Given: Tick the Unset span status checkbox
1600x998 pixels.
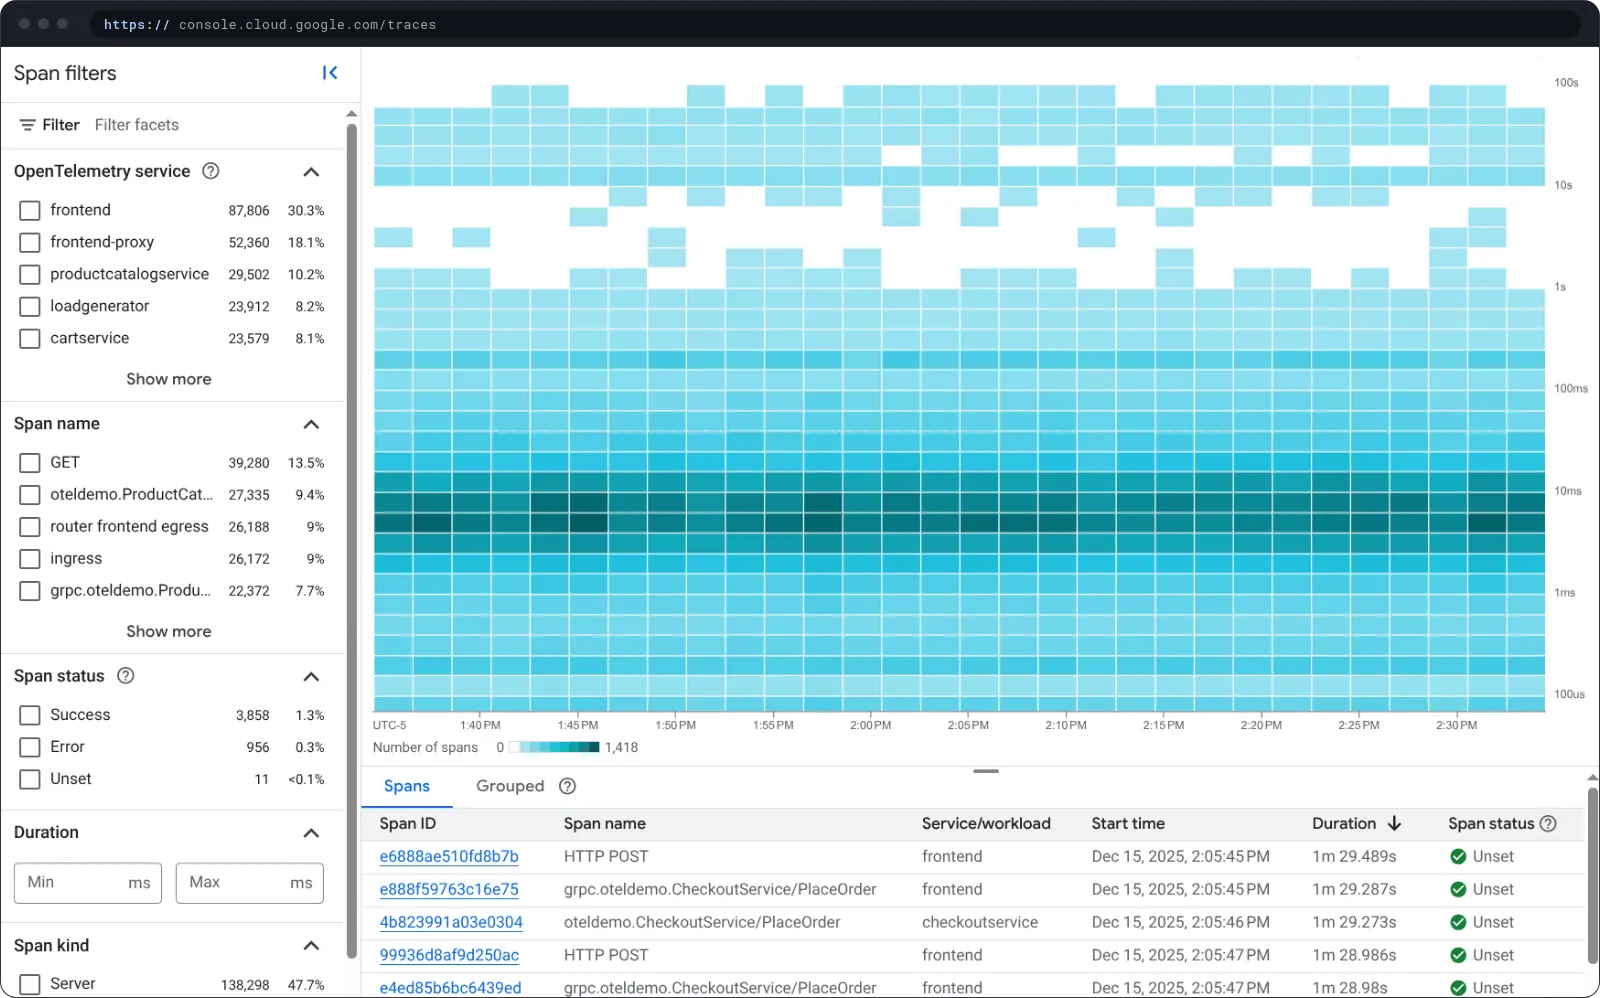Looking at the screenshot, I should pyautogui.click(x=30, y=779).
